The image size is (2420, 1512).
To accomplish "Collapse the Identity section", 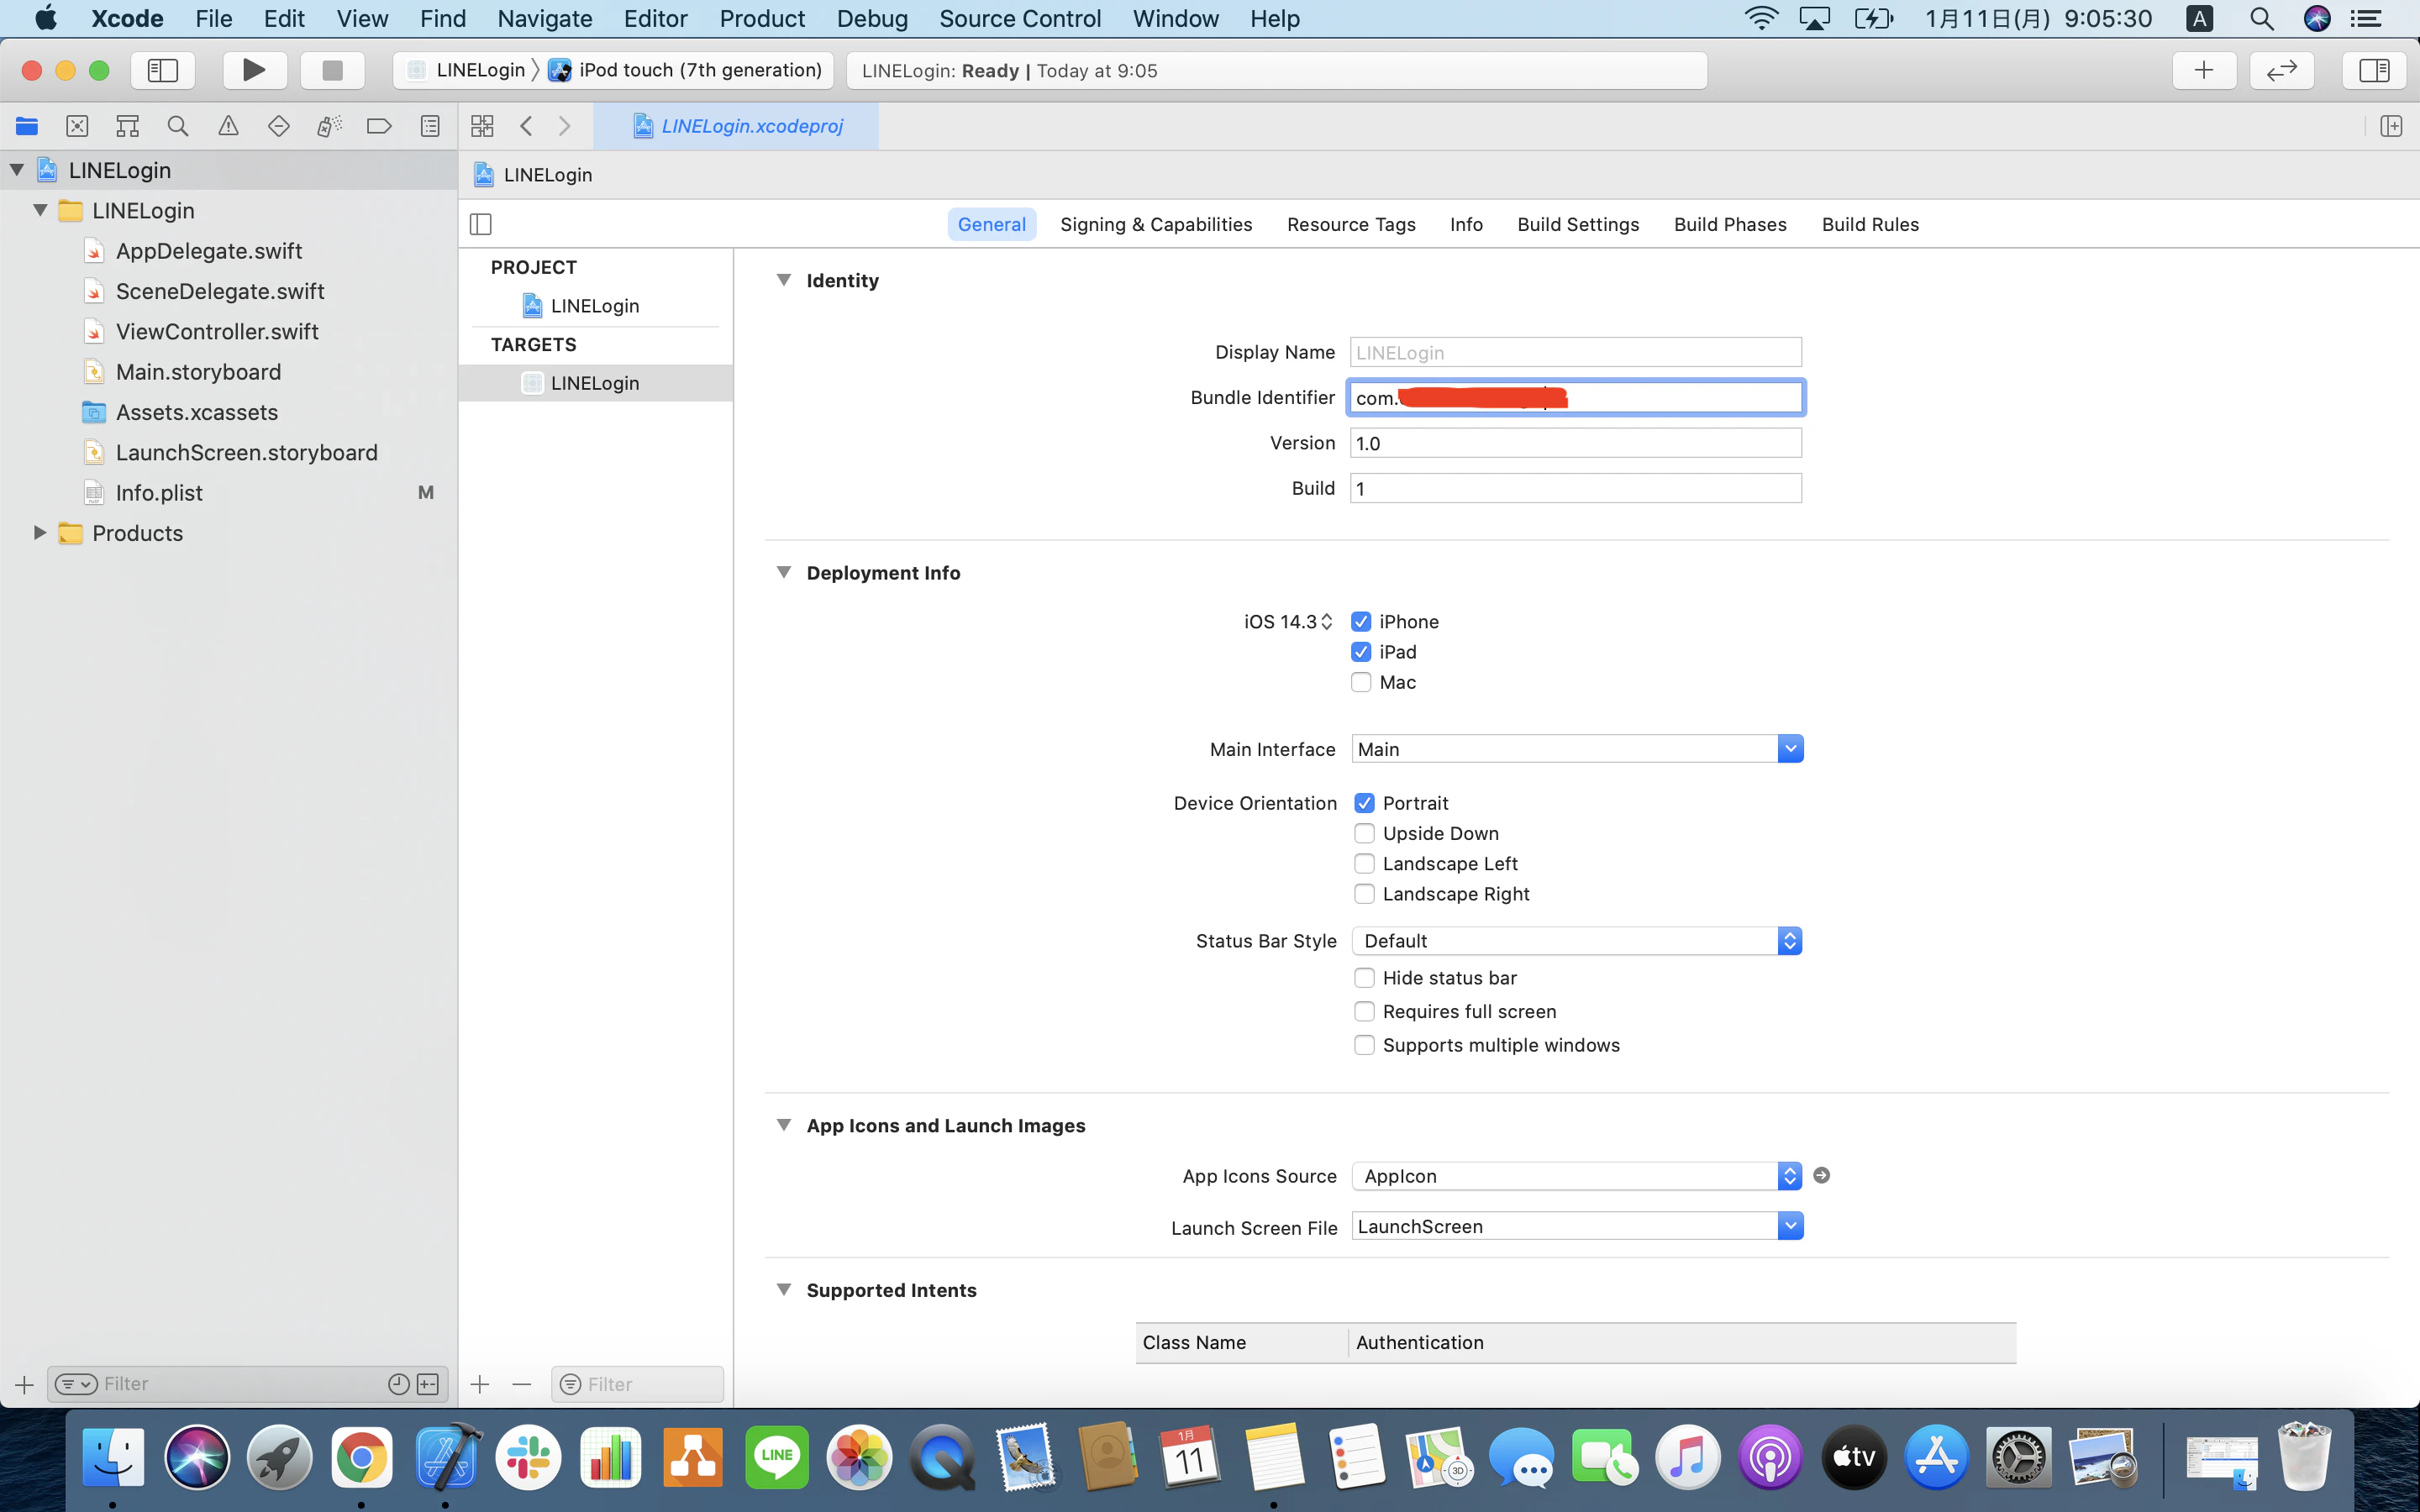I will [x=784, y=280].
